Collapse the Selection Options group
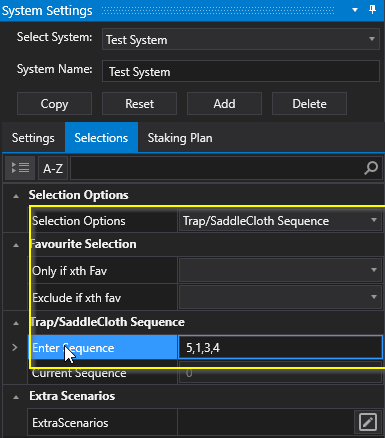This screenshot has width=385, height=438. pos(16,196)
